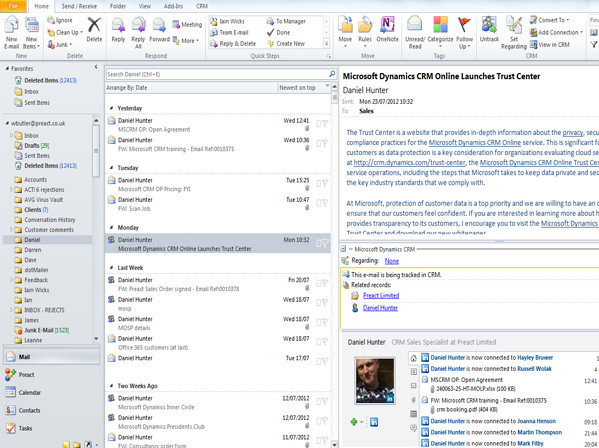The width and height of the screenshot is (599, 448).
Task: Collapse the Microsoft Dynamics CRM pane
Action: click(x=343, y=249)
